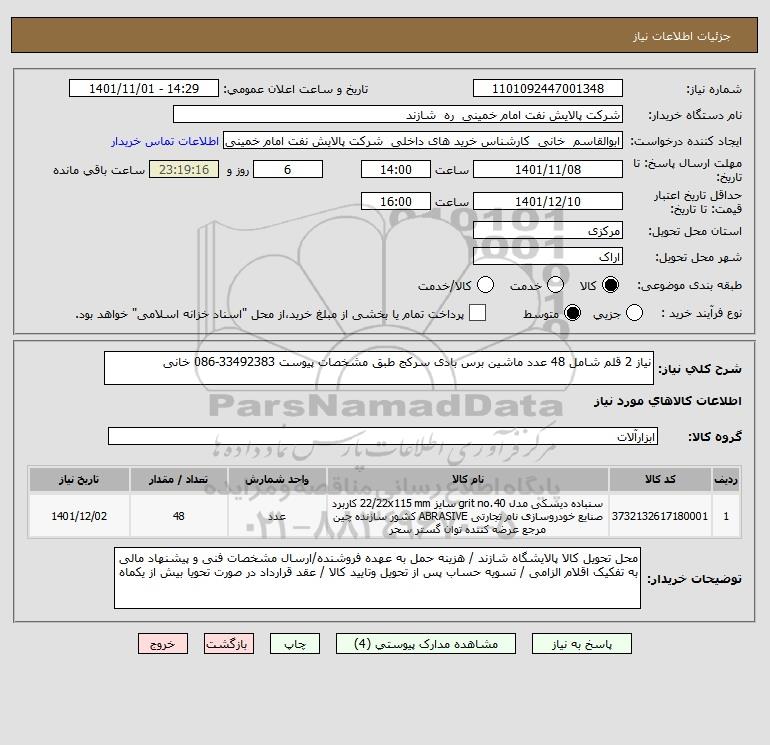Click the request number field
770x745 pixels.
pyautogui.click(x=548, y=89)
